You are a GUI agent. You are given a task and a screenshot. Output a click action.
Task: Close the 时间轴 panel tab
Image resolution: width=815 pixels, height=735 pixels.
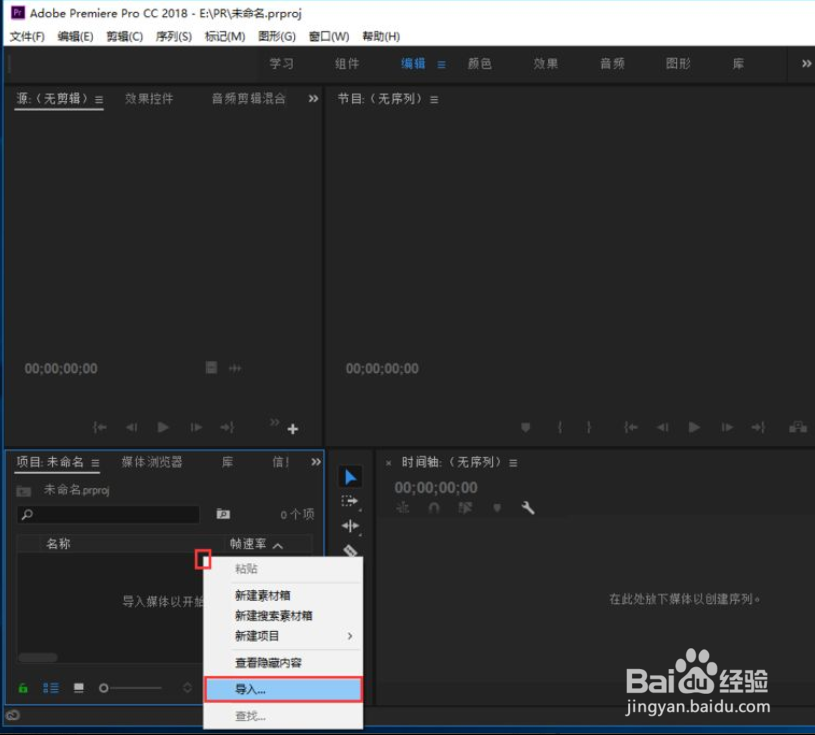(x=388, y=463)
